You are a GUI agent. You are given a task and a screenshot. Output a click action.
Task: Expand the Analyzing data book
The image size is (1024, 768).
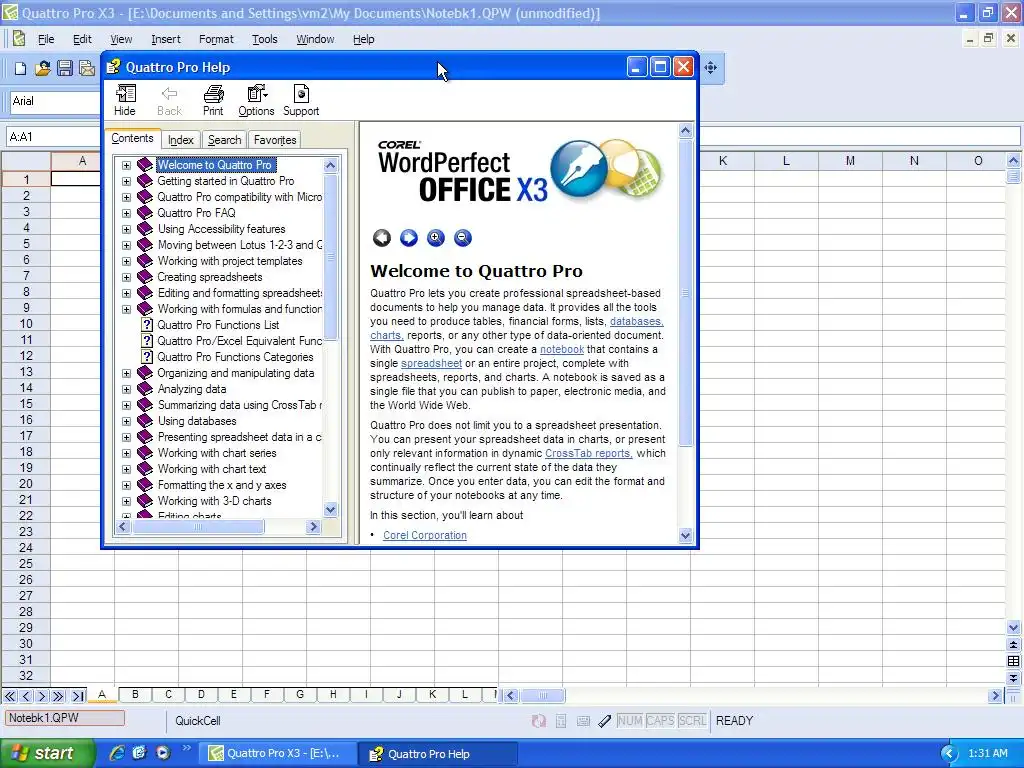127,389
